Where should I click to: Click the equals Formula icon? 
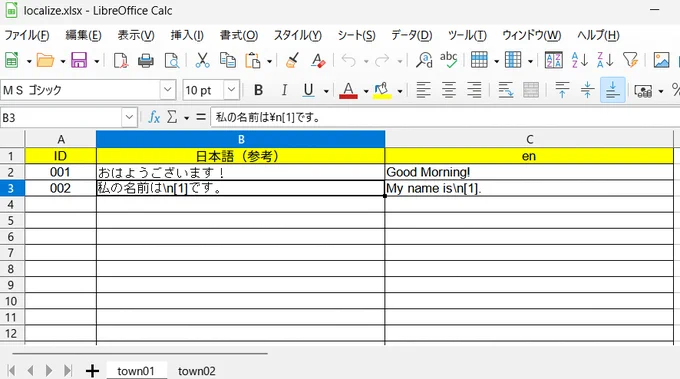[x=201, y=117]
